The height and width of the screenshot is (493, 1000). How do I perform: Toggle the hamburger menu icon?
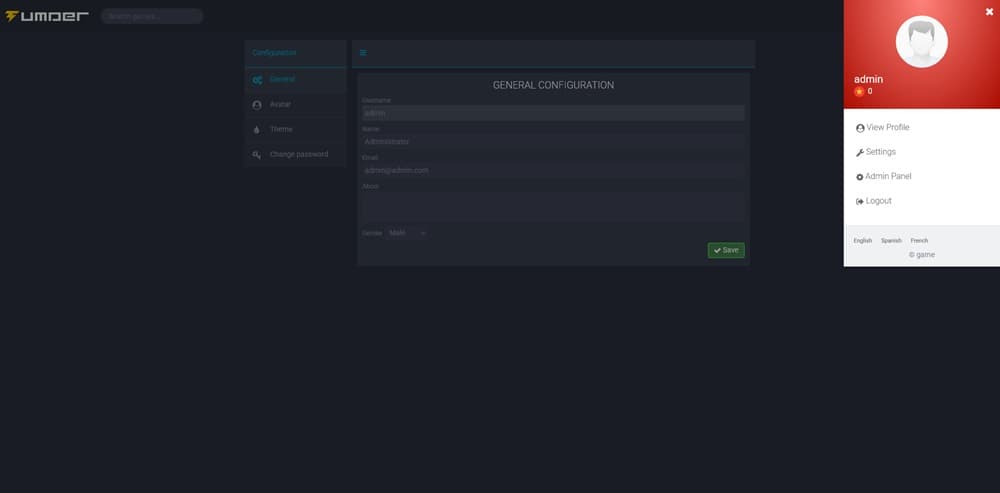363,53
